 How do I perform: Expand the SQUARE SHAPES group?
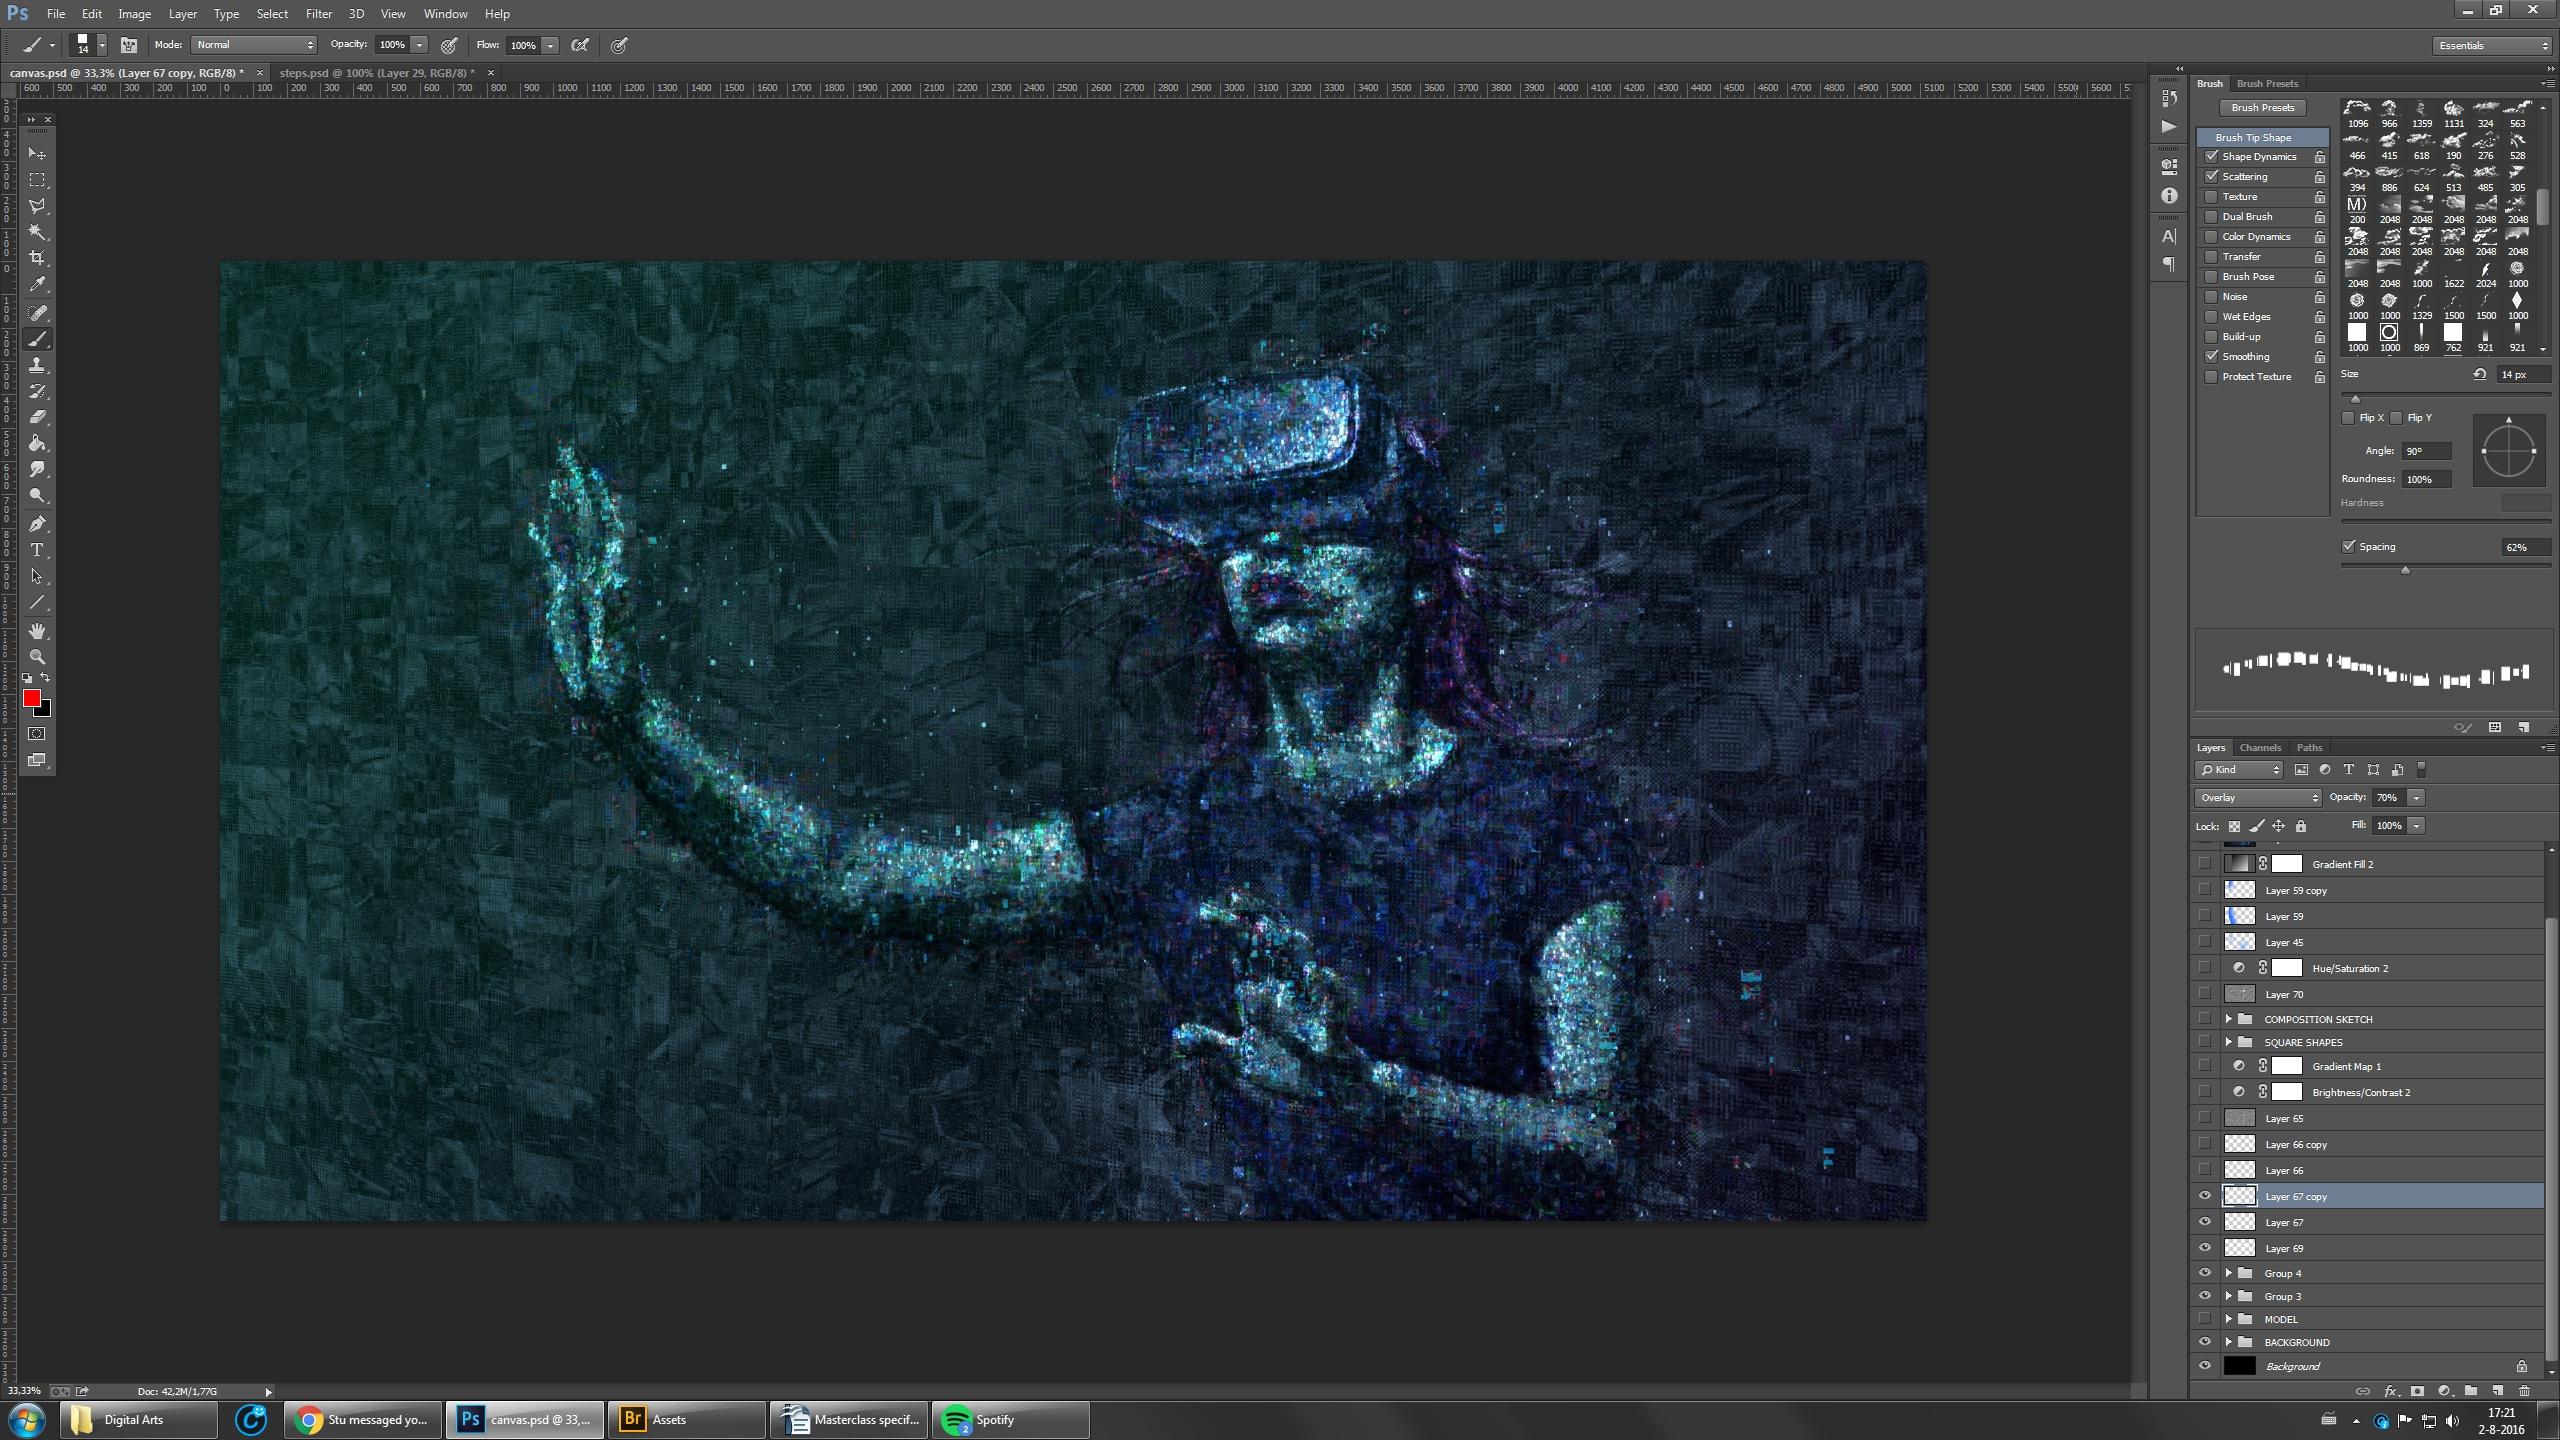pyautogui.click(x=2228, y=1042)
